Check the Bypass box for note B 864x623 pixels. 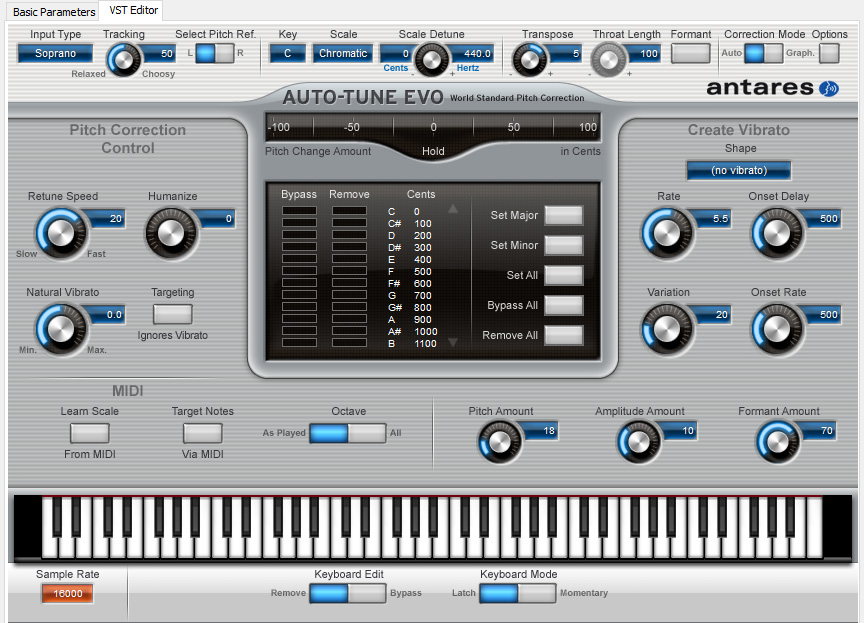pyautogui.click(x=299, y=343)
